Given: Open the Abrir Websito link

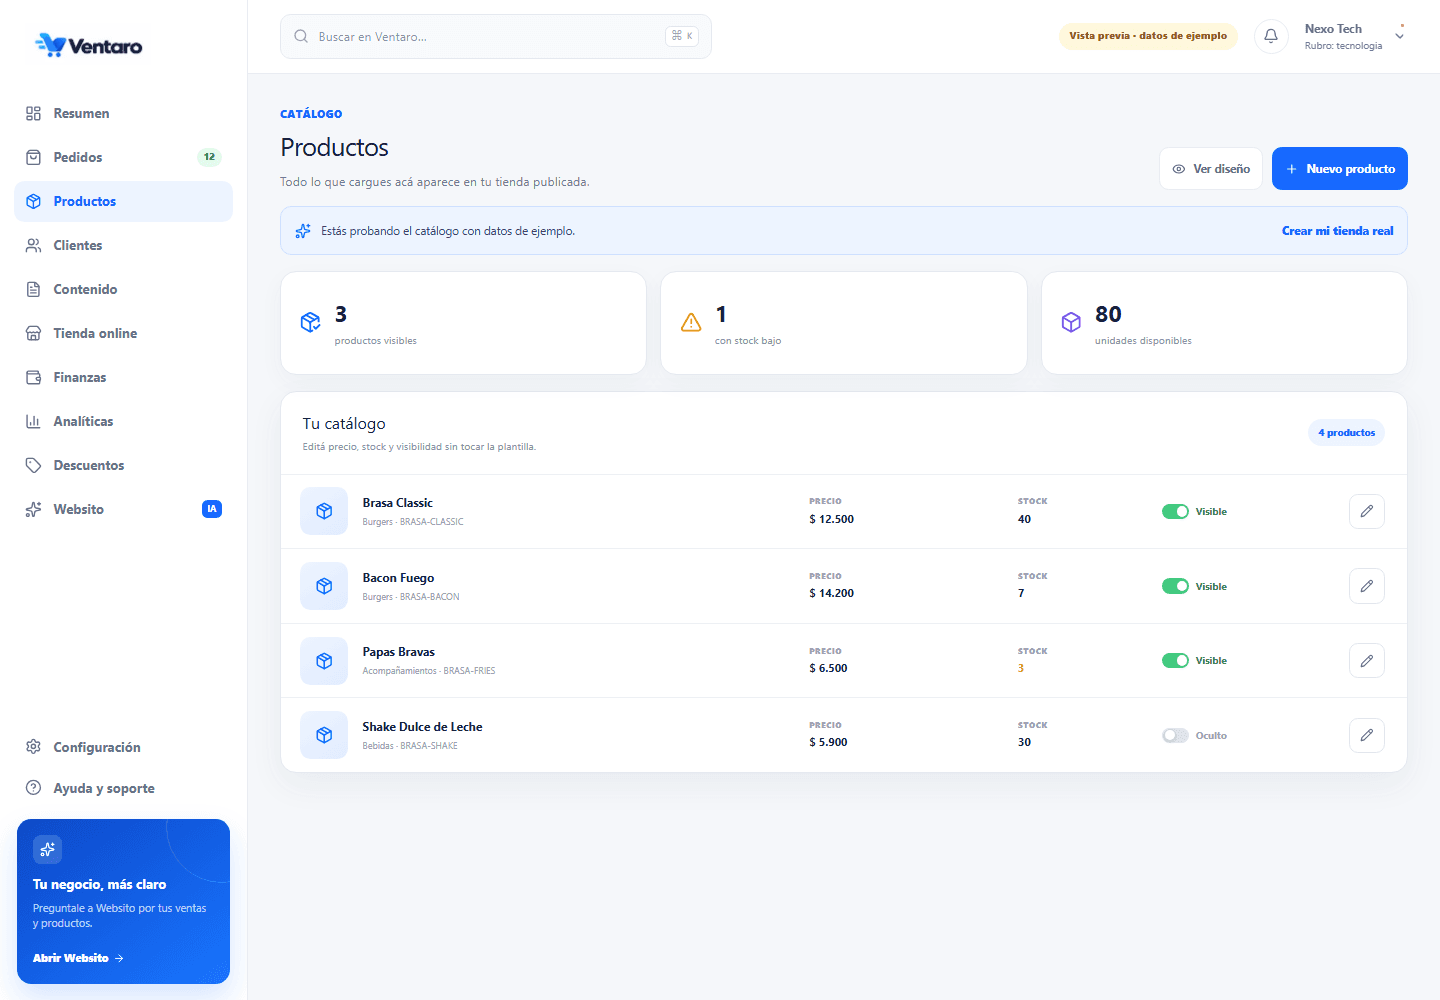Looking at the screenshot, I should tap(78, 958).
